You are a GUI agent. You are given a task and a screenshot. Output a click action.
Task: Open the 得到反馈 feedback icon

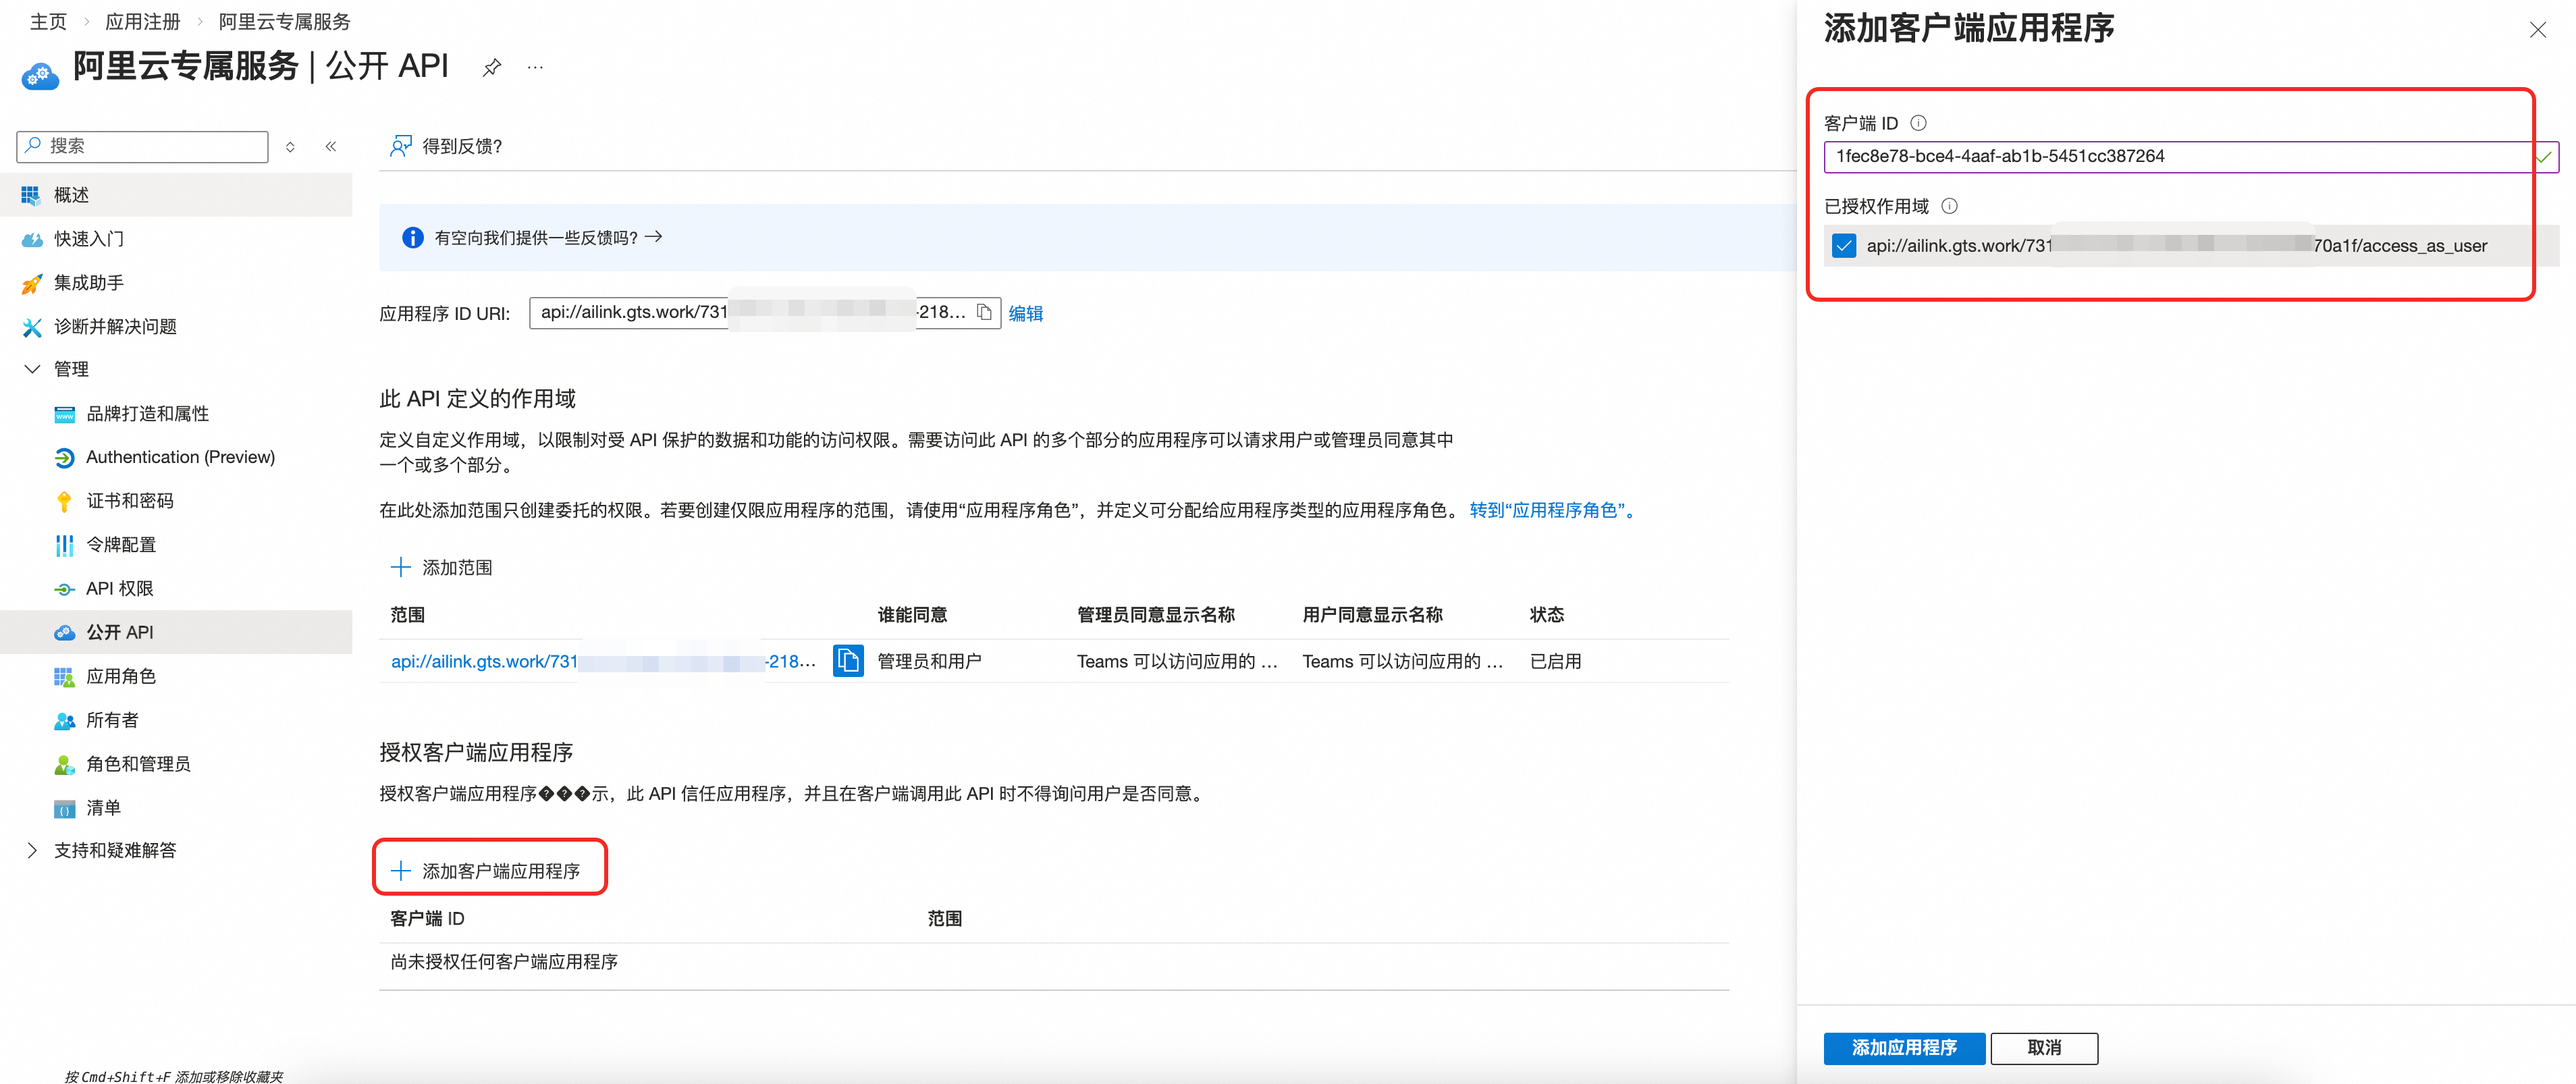[401, 146]
